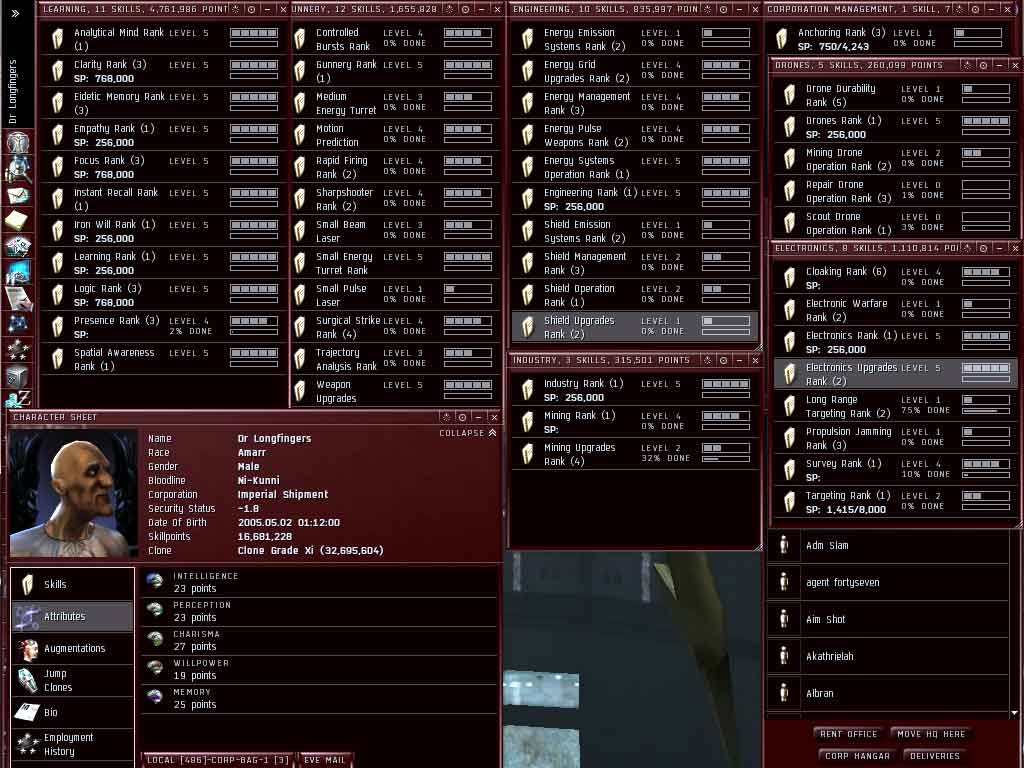Click the Memory attribute icon
Screen dimensions: 1024x768
155,697
